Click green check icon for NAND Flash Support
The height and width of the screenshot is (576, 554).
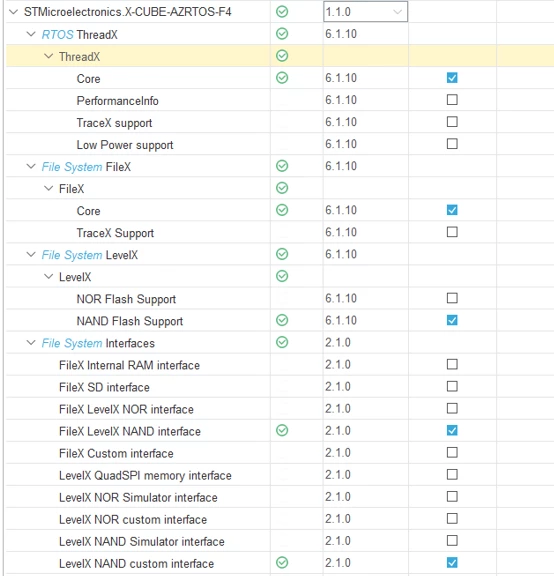(x=282, y=320)
